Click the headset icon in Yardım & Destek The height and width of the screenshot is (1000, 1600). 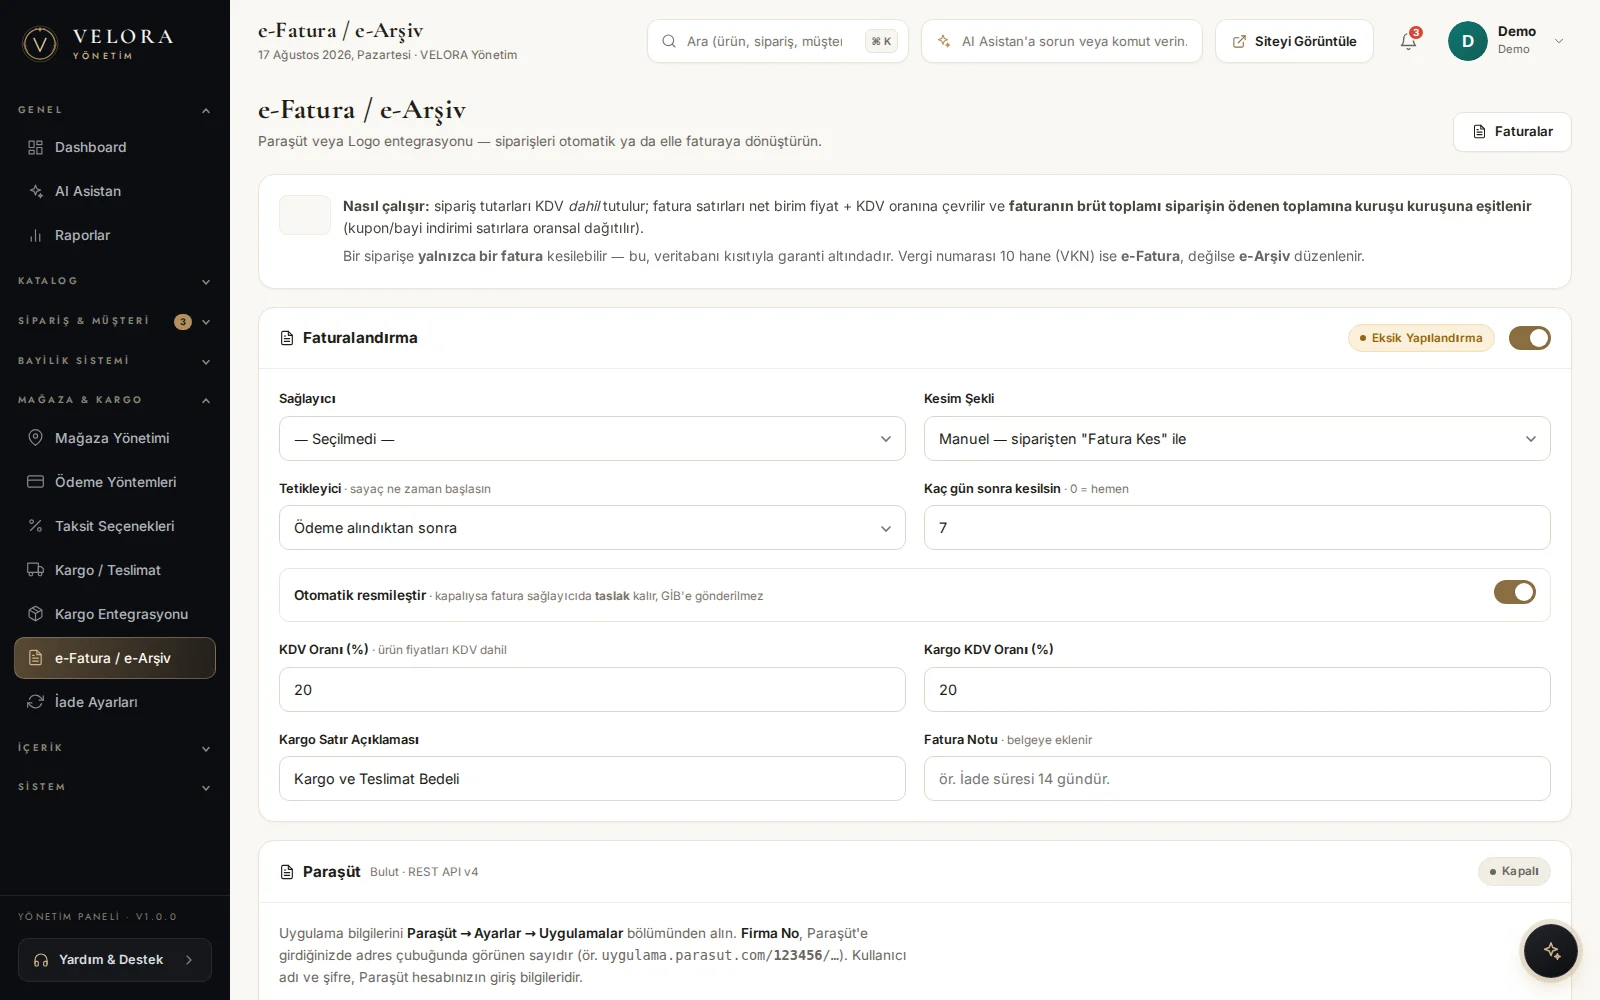[x=41, y=960]
